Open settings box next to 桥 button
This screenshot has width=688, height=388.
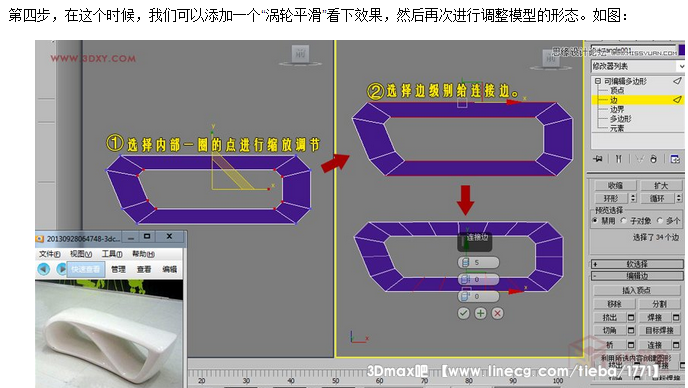pyautogui.click(x=631, y=345)
